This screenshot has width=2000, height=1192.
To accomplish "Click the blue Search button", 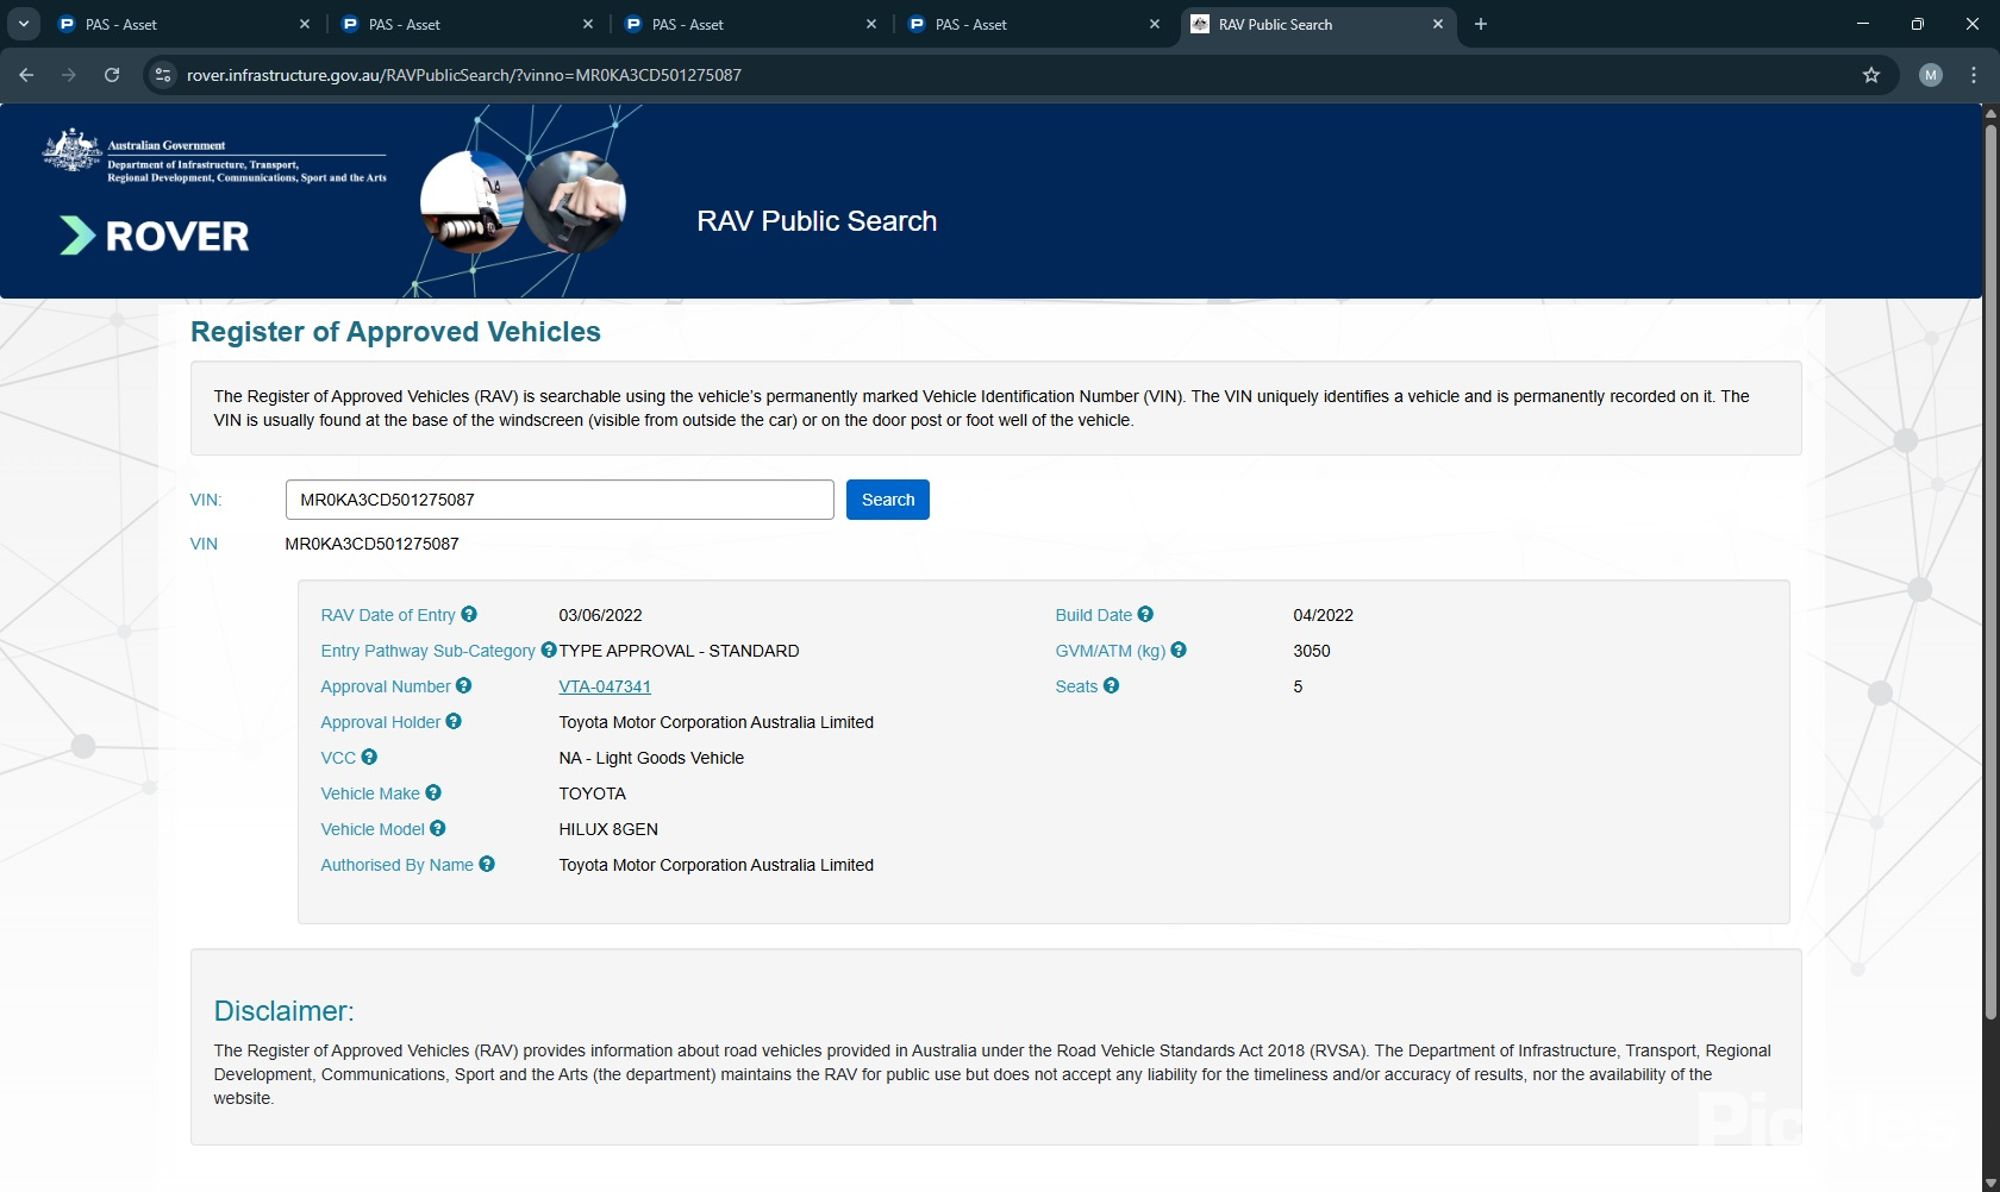I will (x=887, y=499).
